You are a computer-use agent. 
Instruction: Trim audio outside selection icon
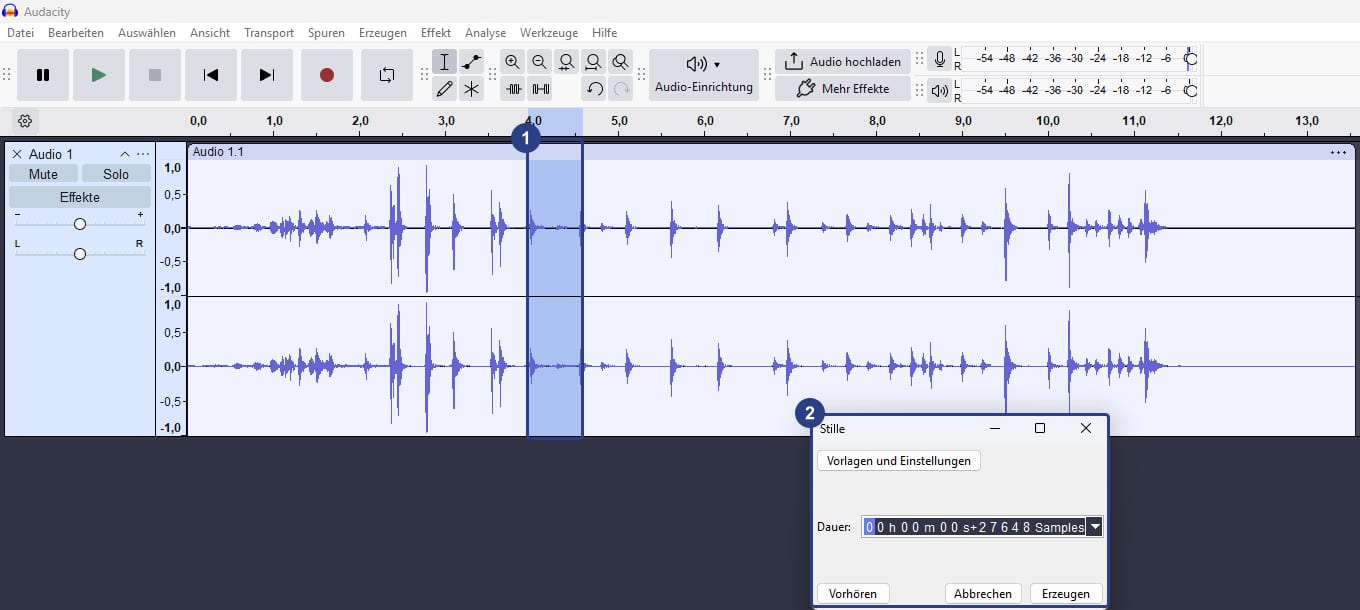(x=513, y=89)
